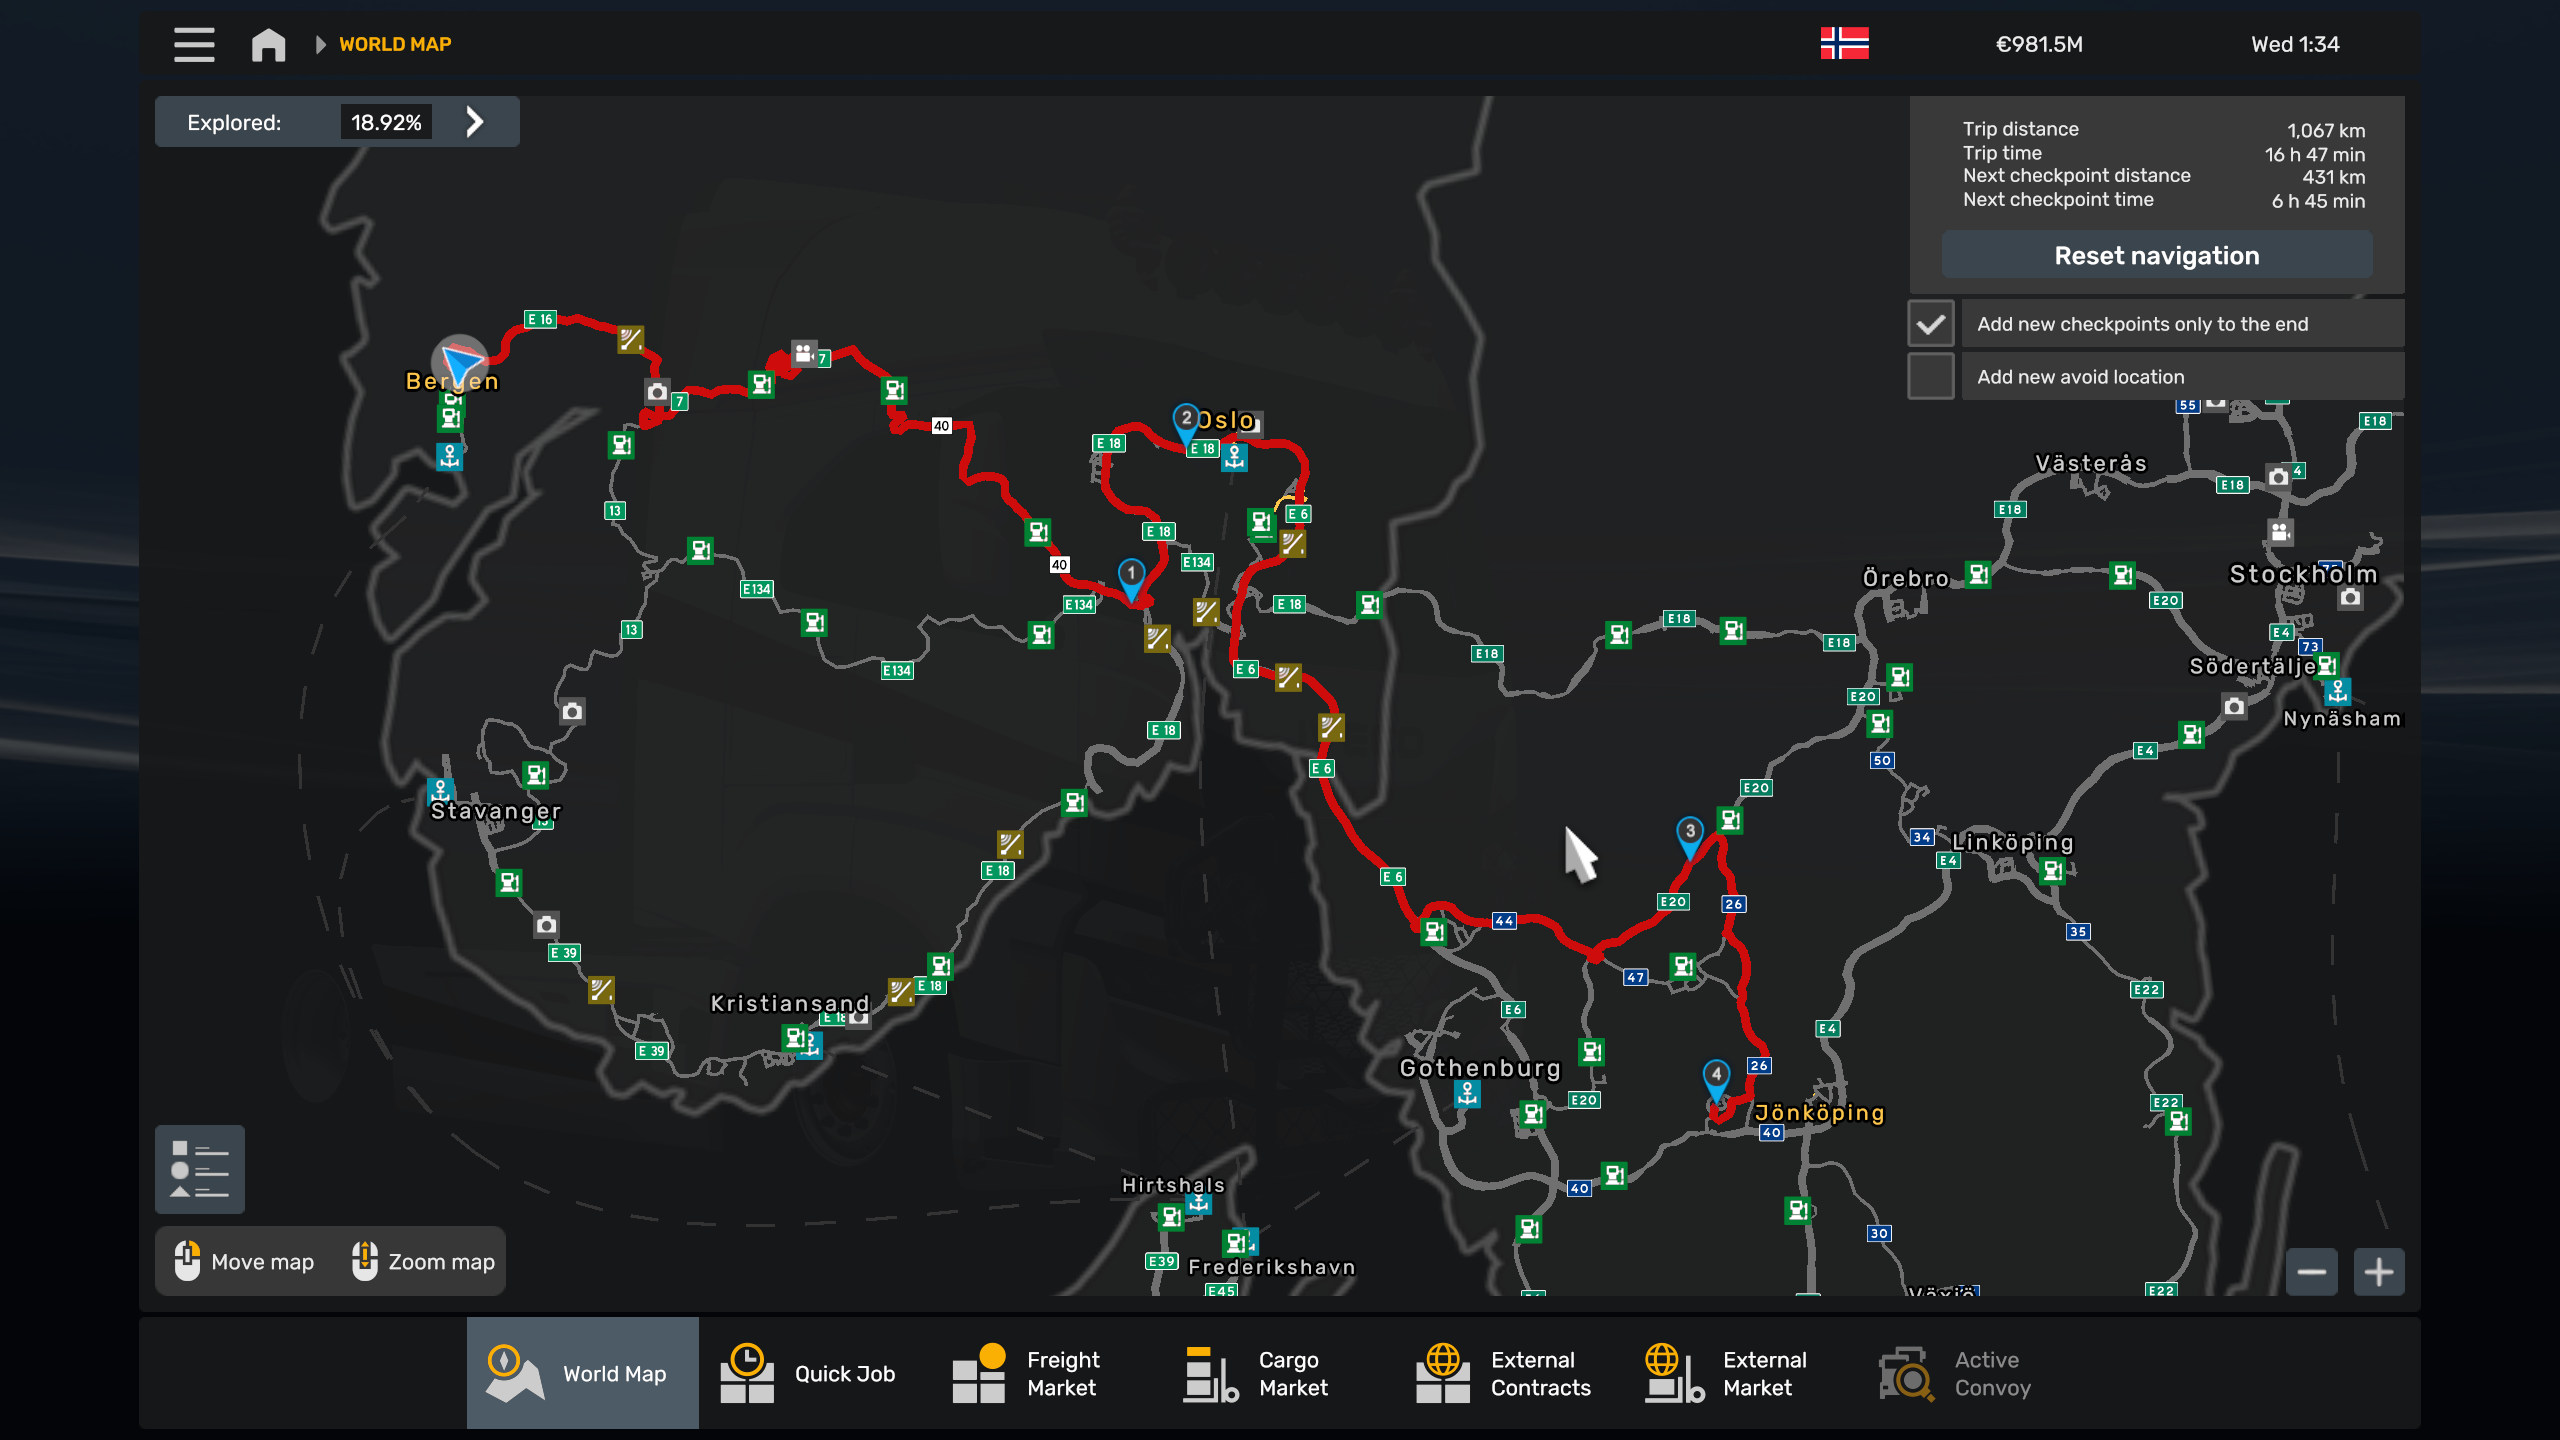Enable add new avoid location checkbox
The image size is (2560, 1440).
tap(1931, 377)
